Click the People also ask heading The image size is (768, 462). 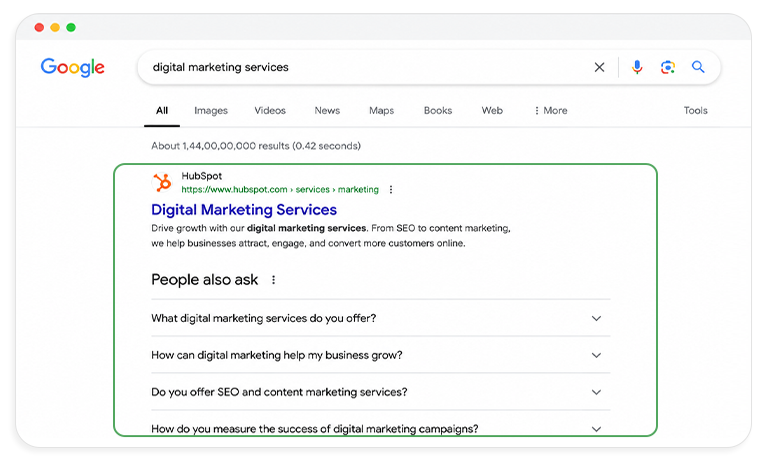pos(205,280)
